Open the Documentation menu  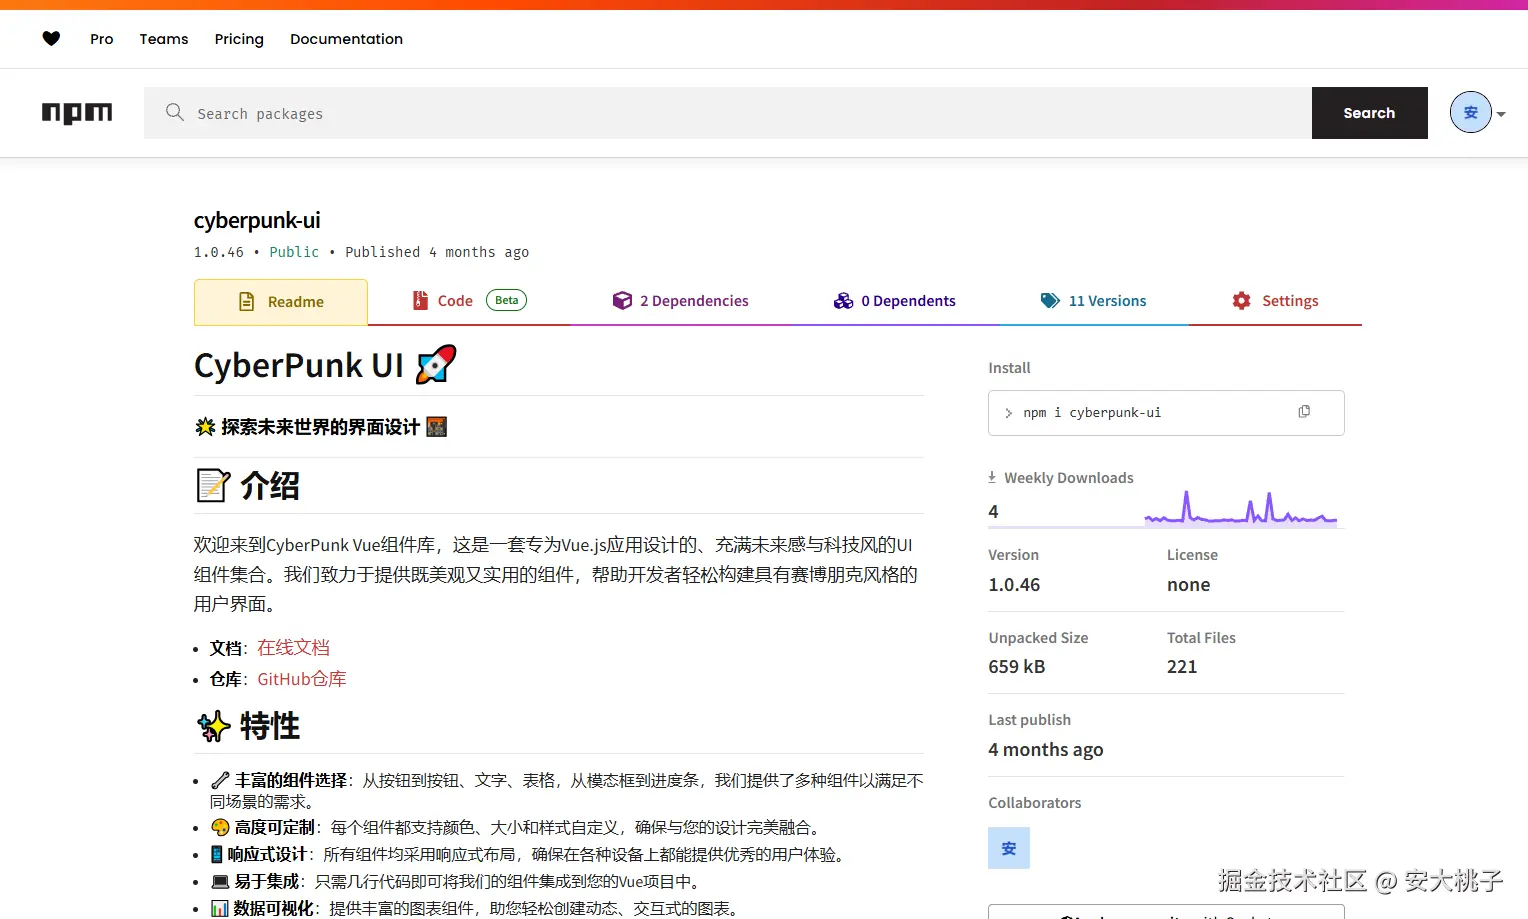[346, 39]
